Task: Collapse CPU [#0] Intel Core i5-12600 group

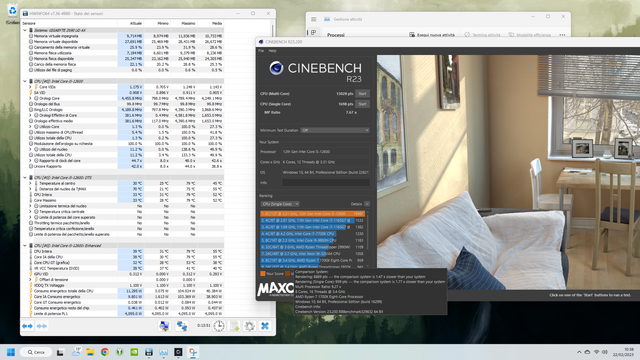Action: coord(25,81)
